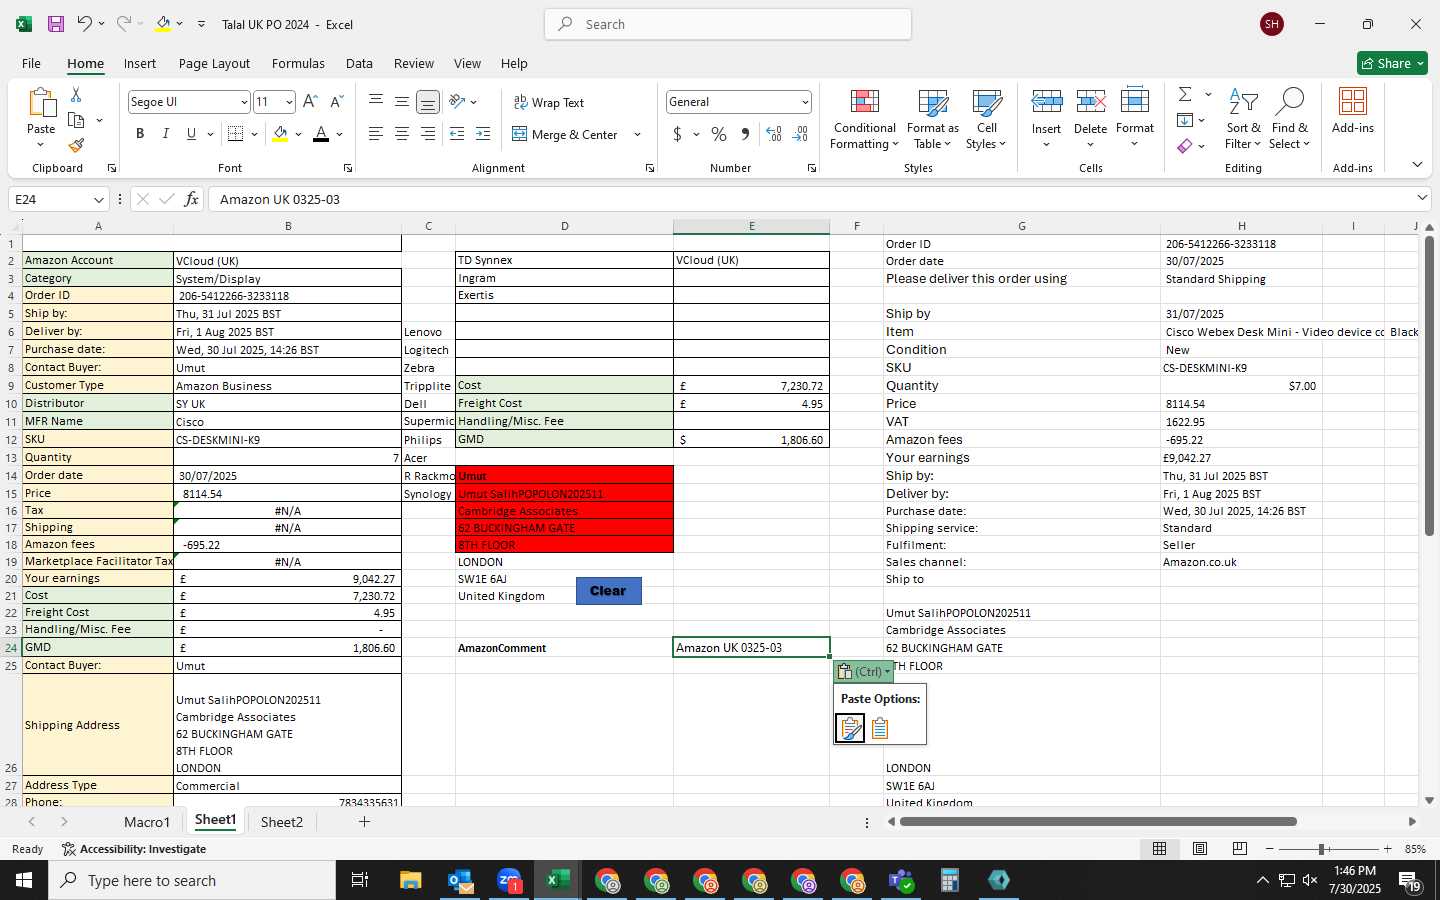Open Conditional Formatting menu
The height and width of the screenshot is (900, 1440).
click(x=864, y=120)
